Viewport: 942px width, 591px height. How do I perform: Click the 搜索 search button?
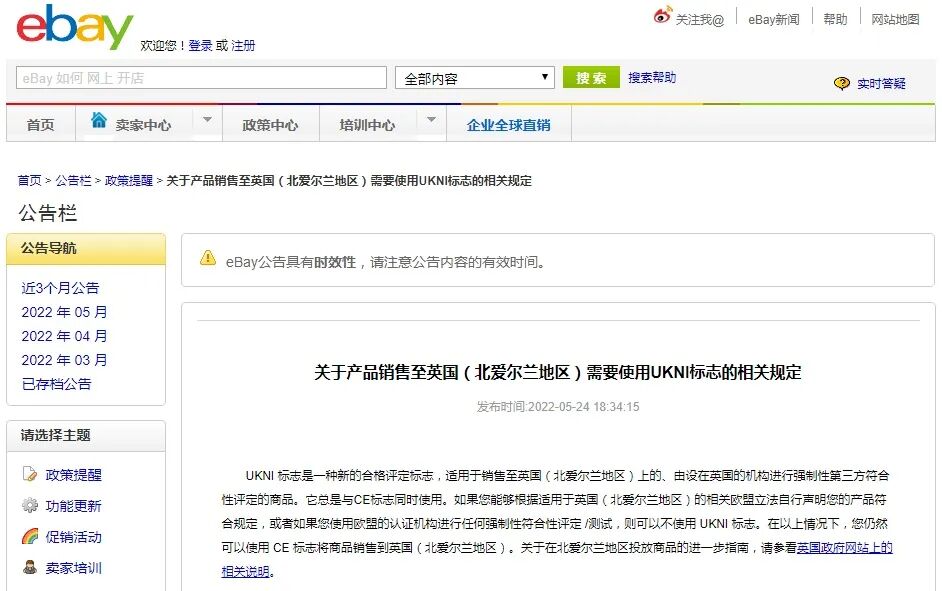[591, 76]
